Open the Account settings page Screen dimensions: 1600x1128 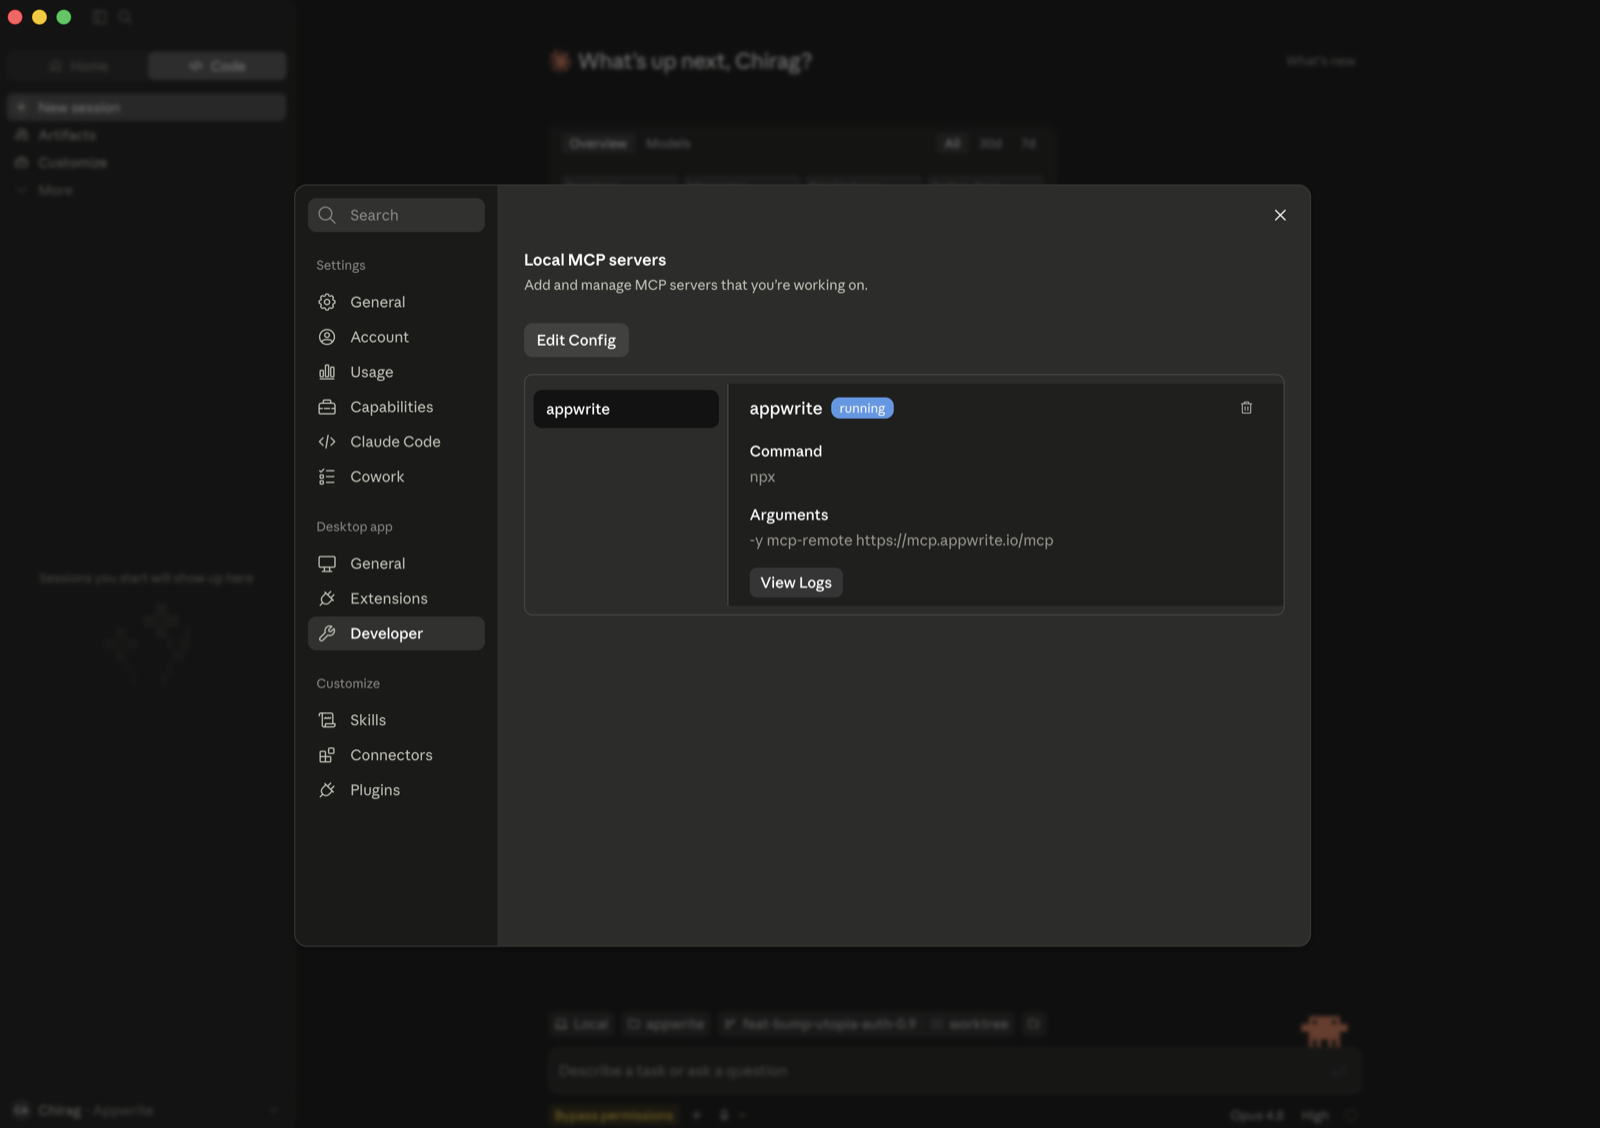396,337
